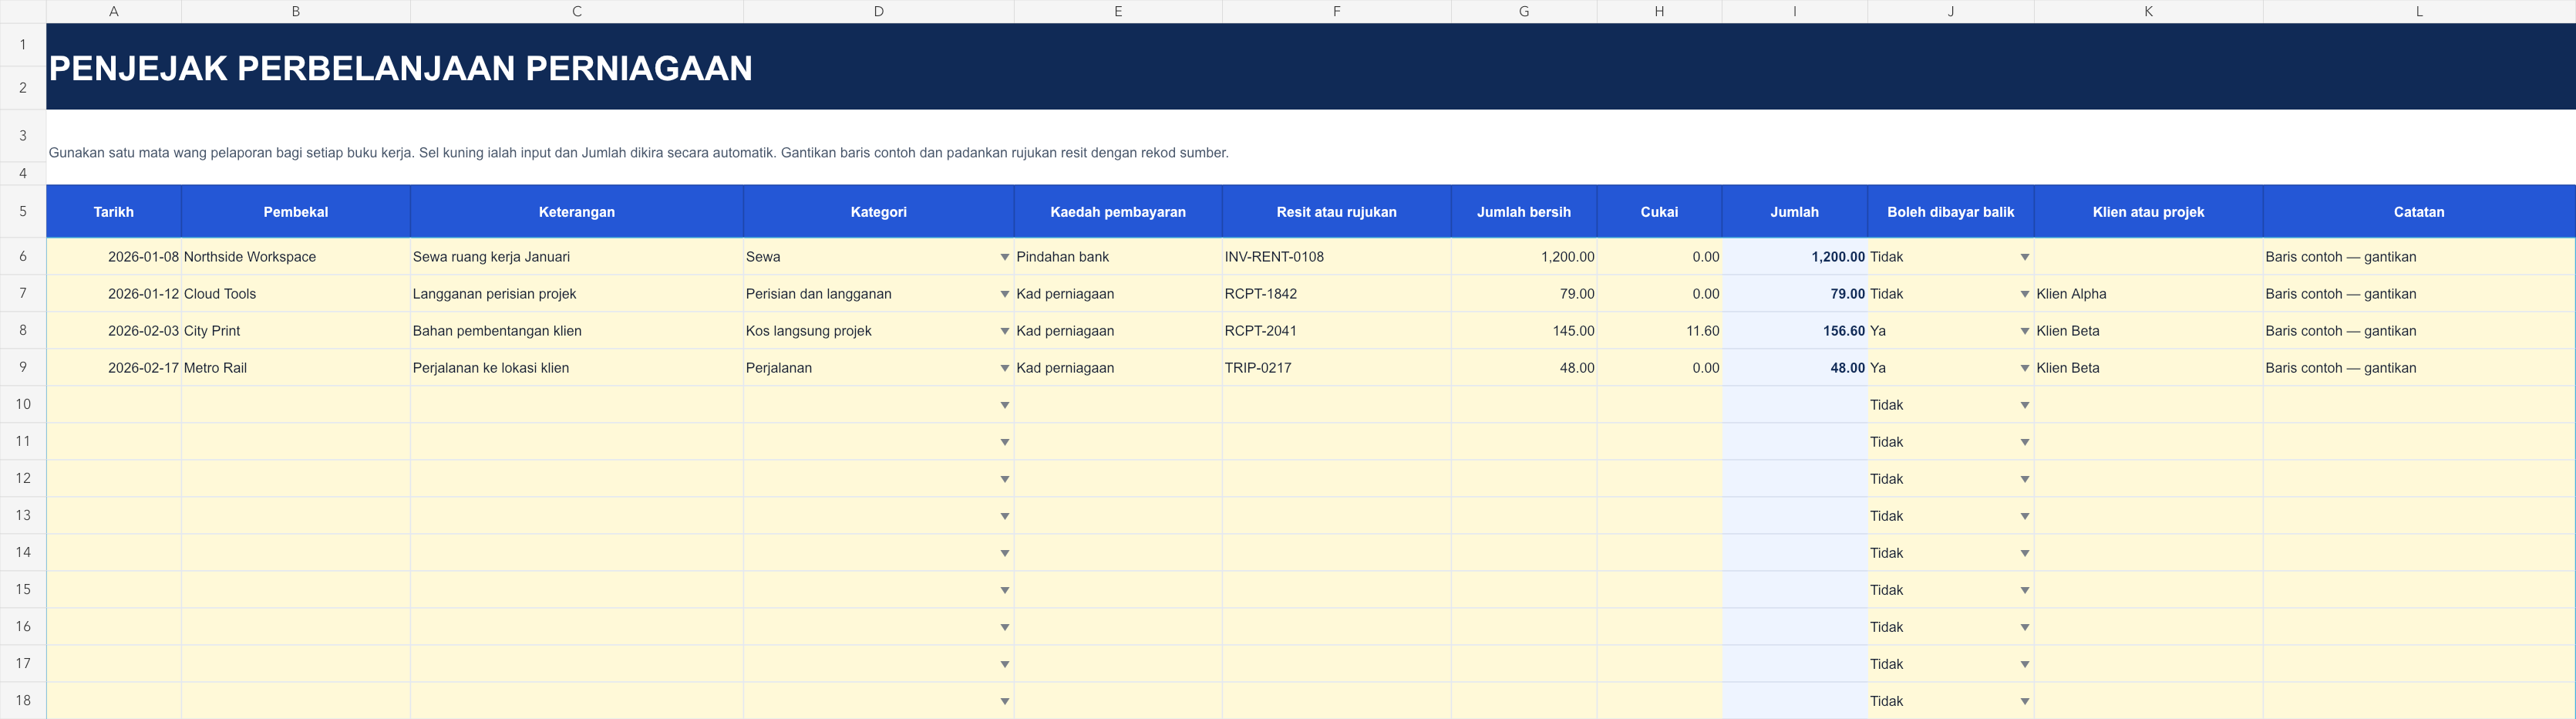Select column L header

pos(2419,11)
